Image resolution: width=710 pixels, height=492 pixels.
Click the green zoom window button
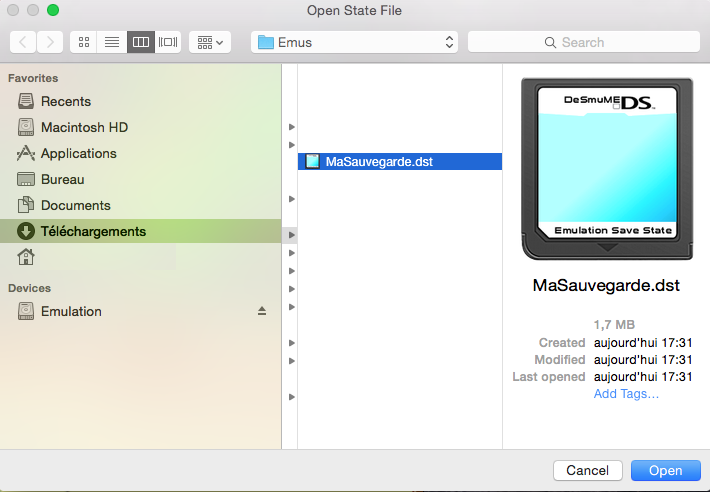tap(53, 10)
